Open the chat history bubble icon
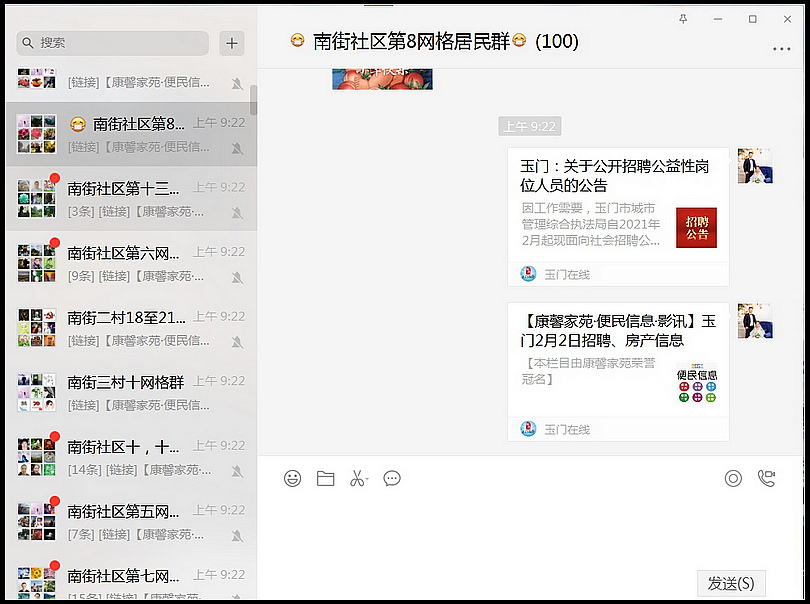This screenshot has height=604, width=810. pyautogui.click(x=392, y=479)
